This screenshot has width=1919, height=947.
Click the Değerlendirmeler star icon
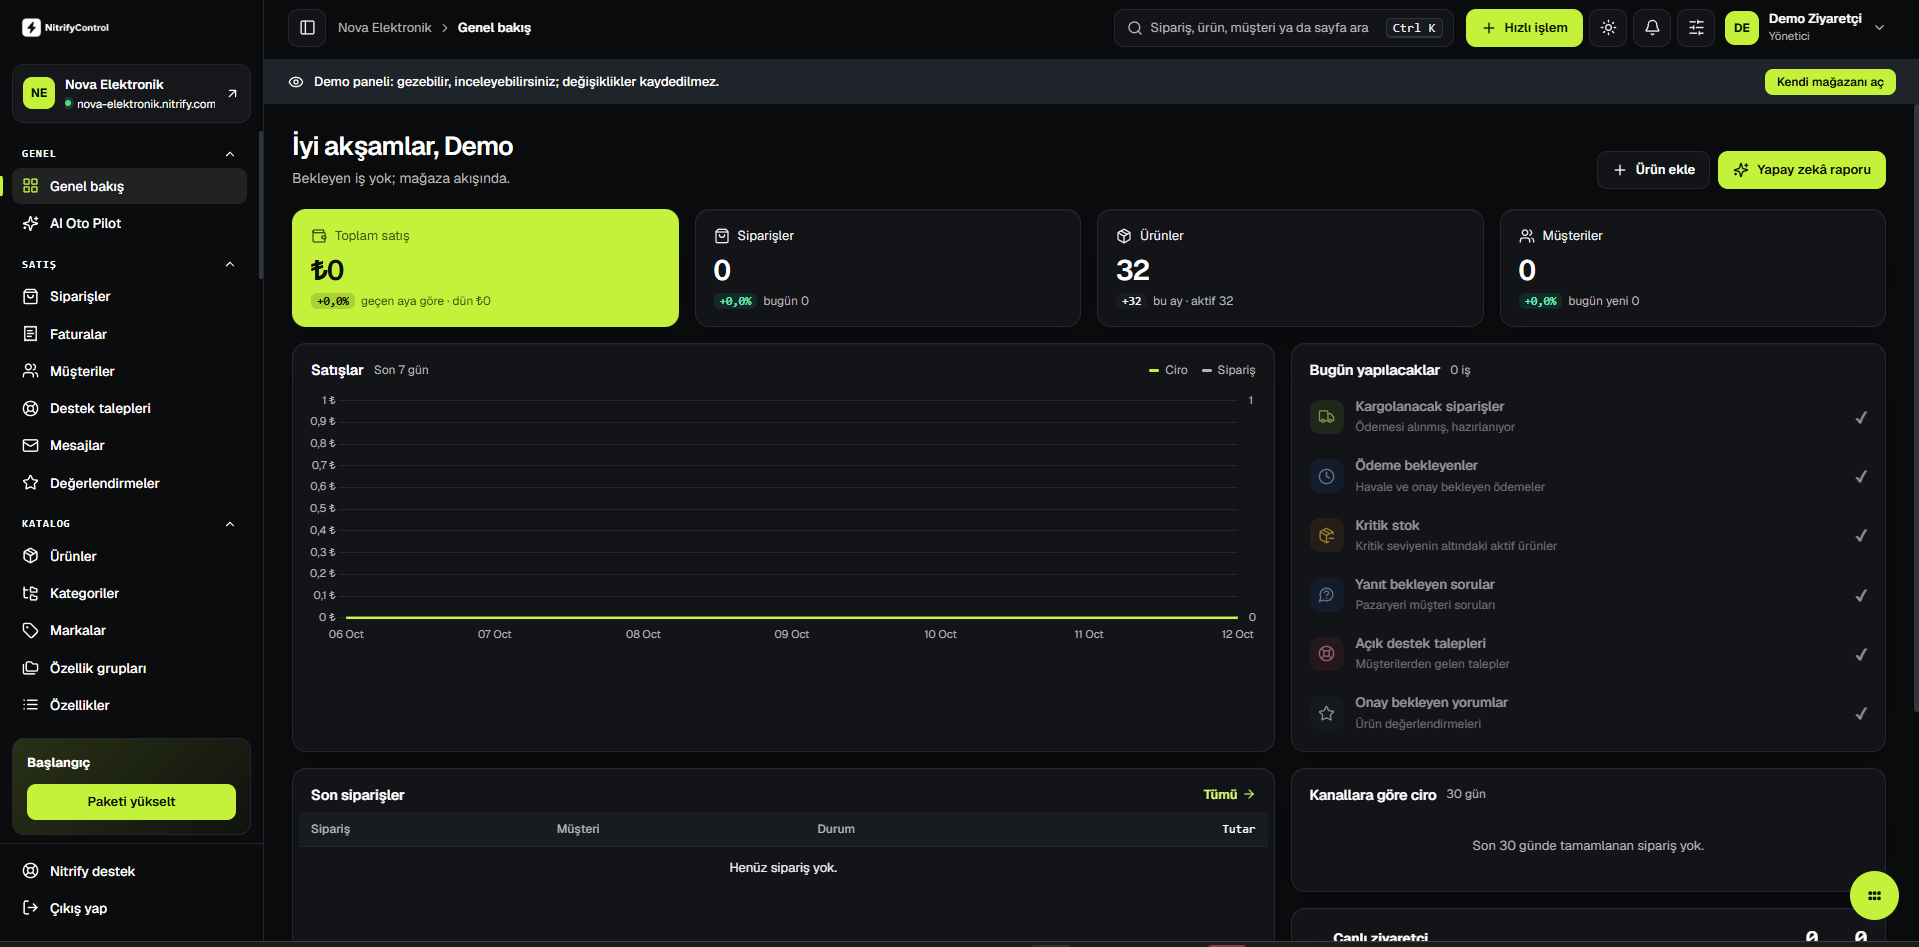(31, 483)
